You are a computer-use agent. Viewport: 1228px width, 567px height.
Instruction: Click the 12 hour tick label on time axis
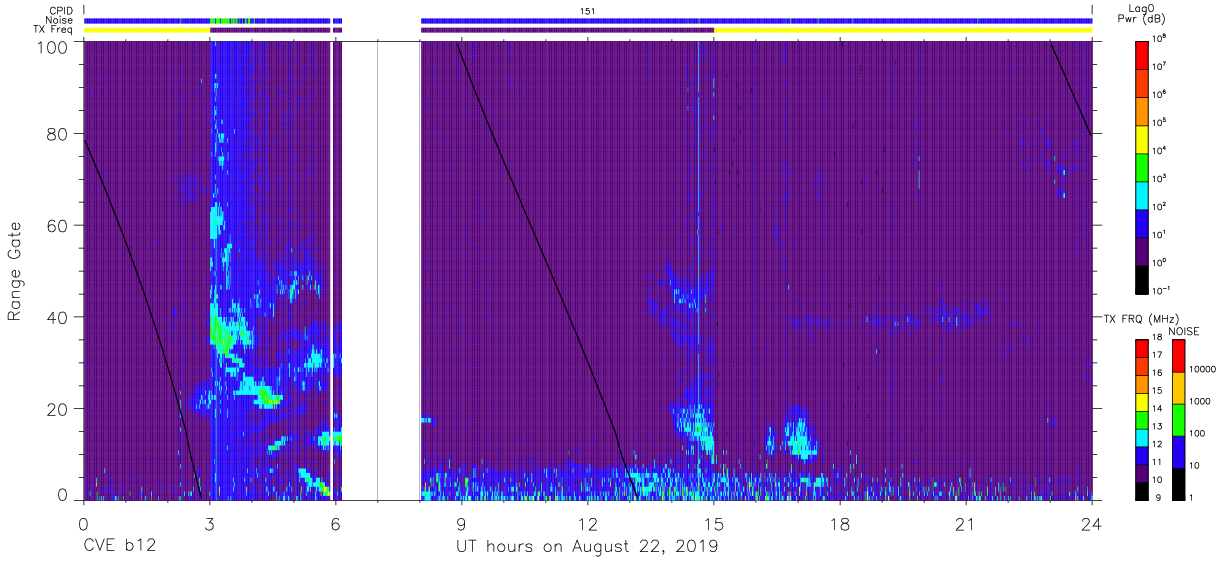[x=588, y=523]
